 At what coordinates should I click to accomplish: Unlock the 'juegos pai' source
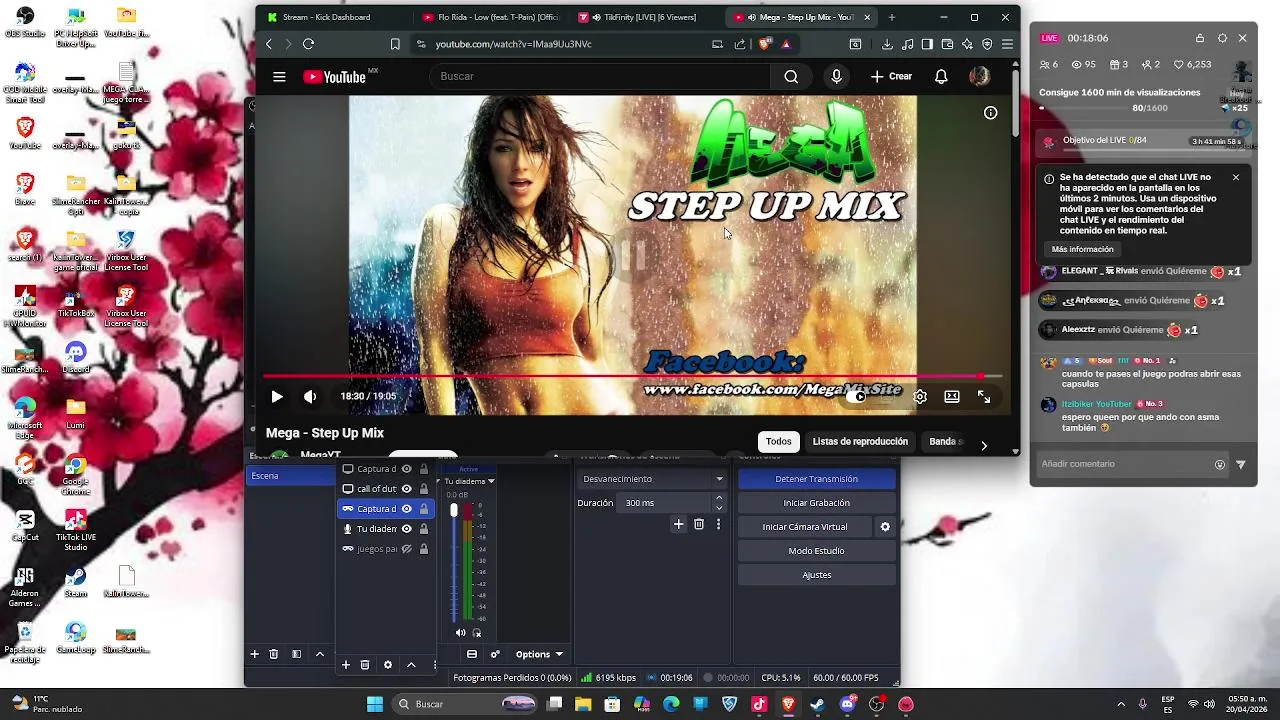(424, 549)
